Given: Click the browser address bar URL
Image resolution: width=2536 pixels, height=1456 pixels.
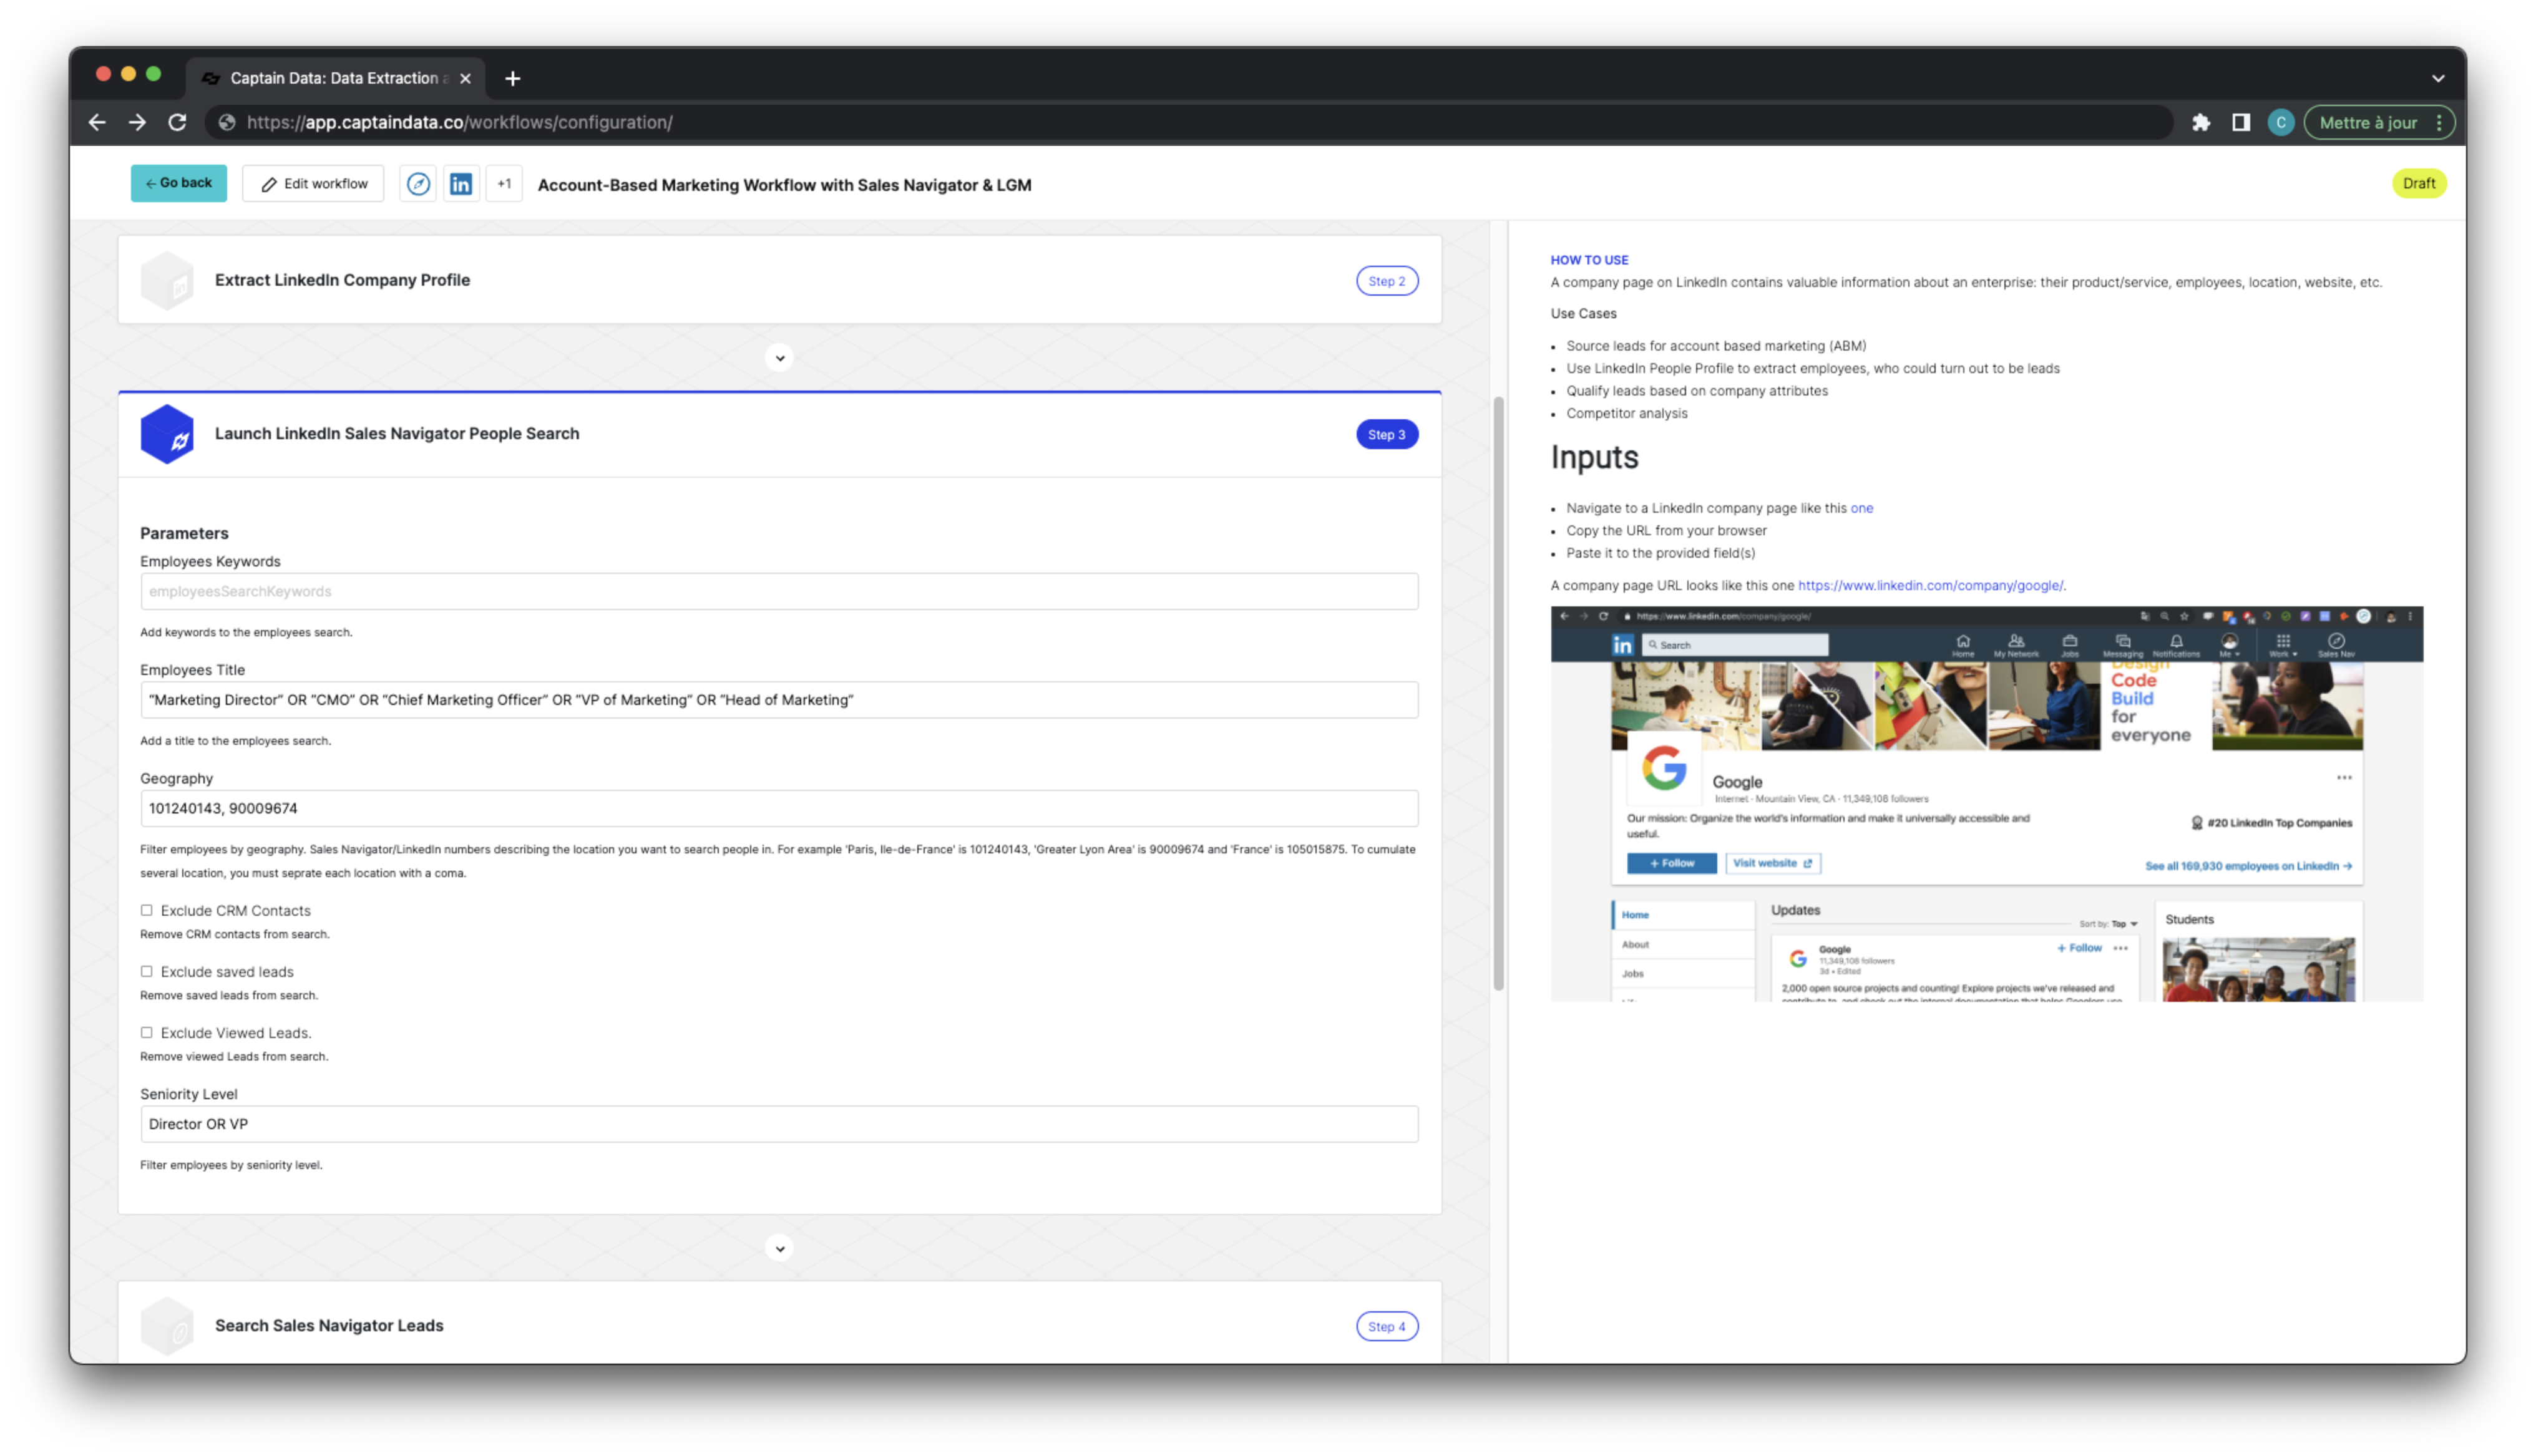Looking at the screenshot, I should click(460, 122).
